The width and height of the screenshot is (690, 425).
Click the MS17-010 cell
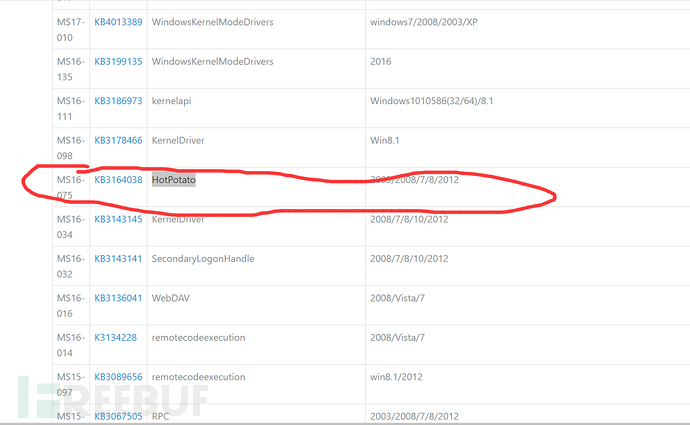point(70,29)
